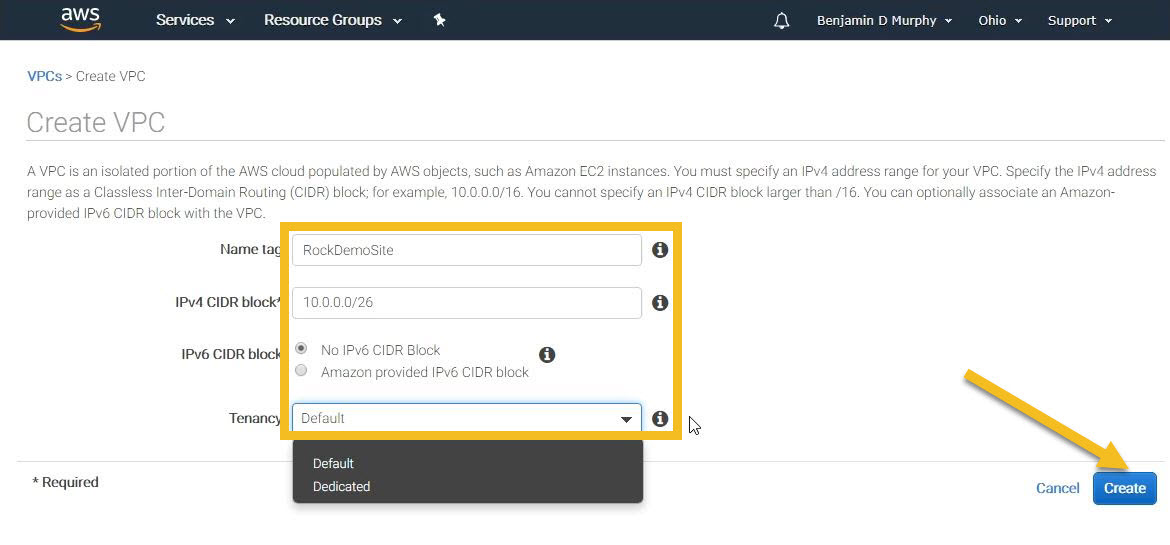
Task: Open Benjamin D Murphy account menu
Action: [884, 20]
